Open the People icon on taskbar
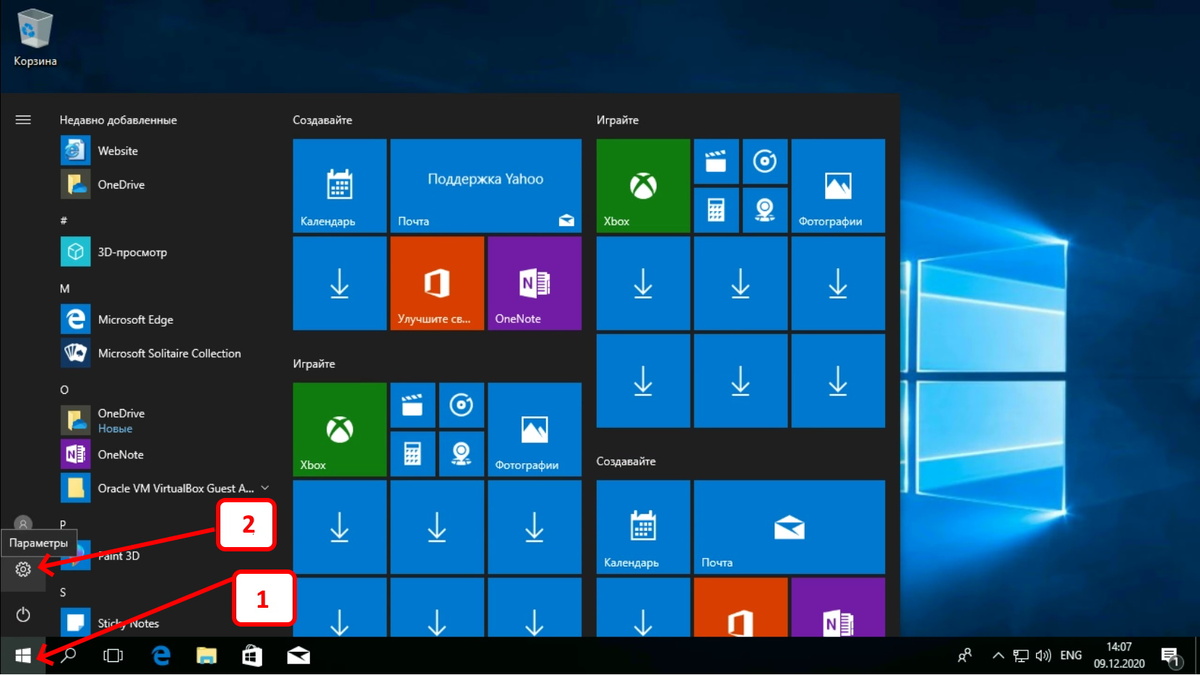 (x=965, y=656)
